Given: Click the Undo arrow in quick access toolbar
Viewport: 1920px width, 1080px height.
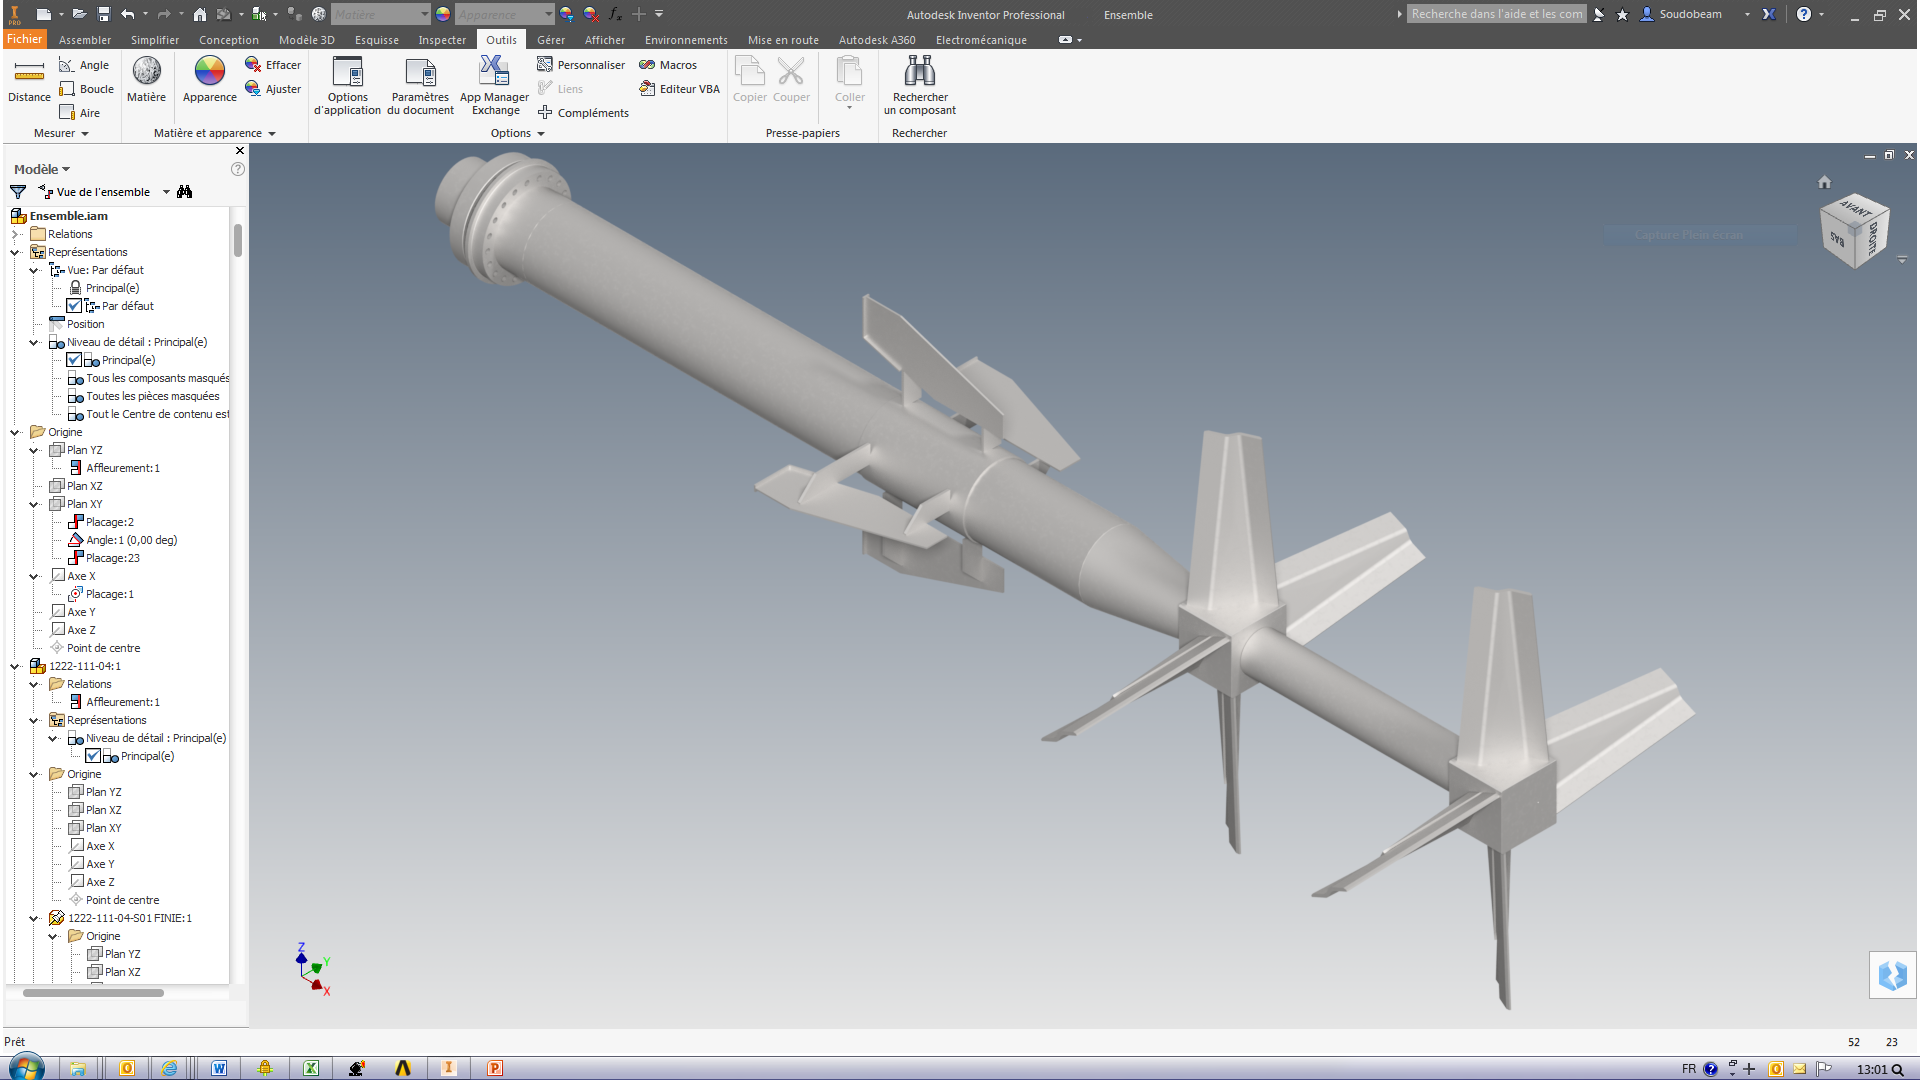Looking at the screenshot, I should [127, 14].
